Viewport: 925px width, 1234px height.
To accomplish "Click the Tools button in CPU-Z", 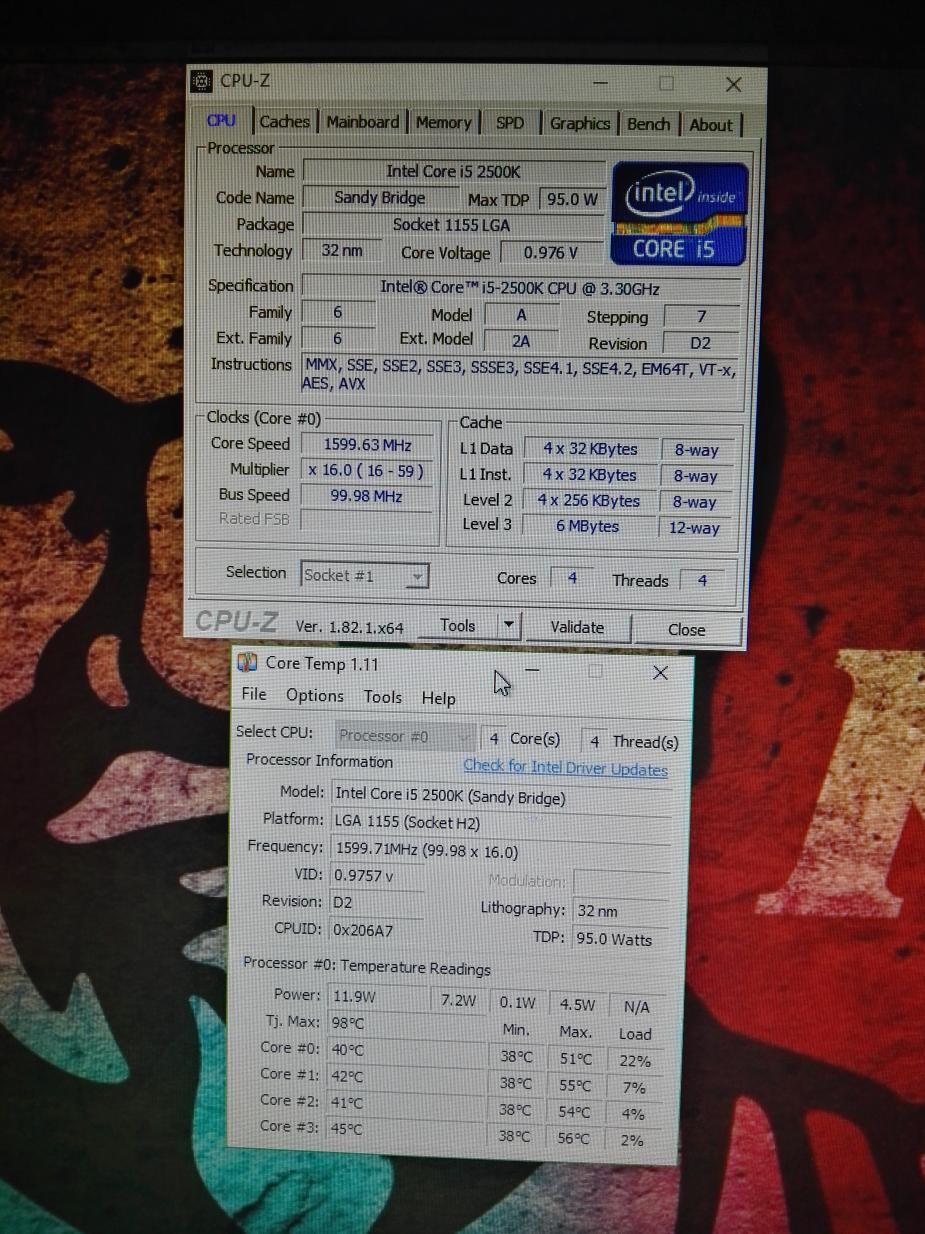I will pos(457,626).
